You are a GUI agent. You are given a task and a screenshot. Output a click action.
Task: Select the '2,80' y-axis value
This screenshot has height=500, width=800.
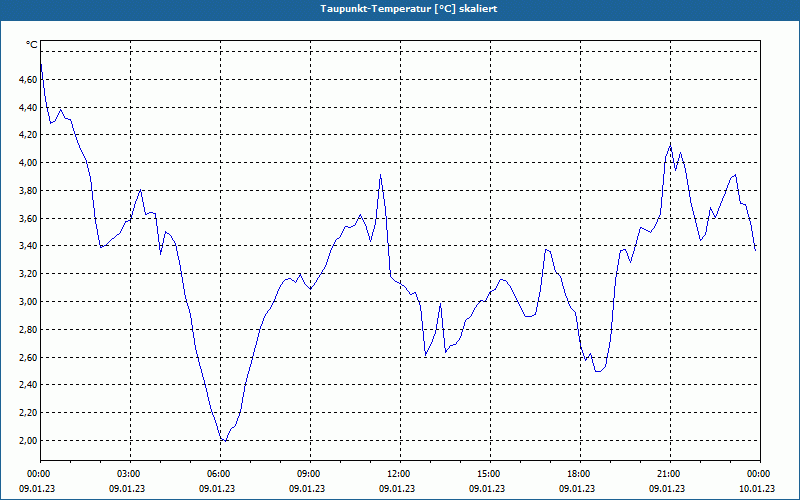pyautogui.click(x=28, y=330)
